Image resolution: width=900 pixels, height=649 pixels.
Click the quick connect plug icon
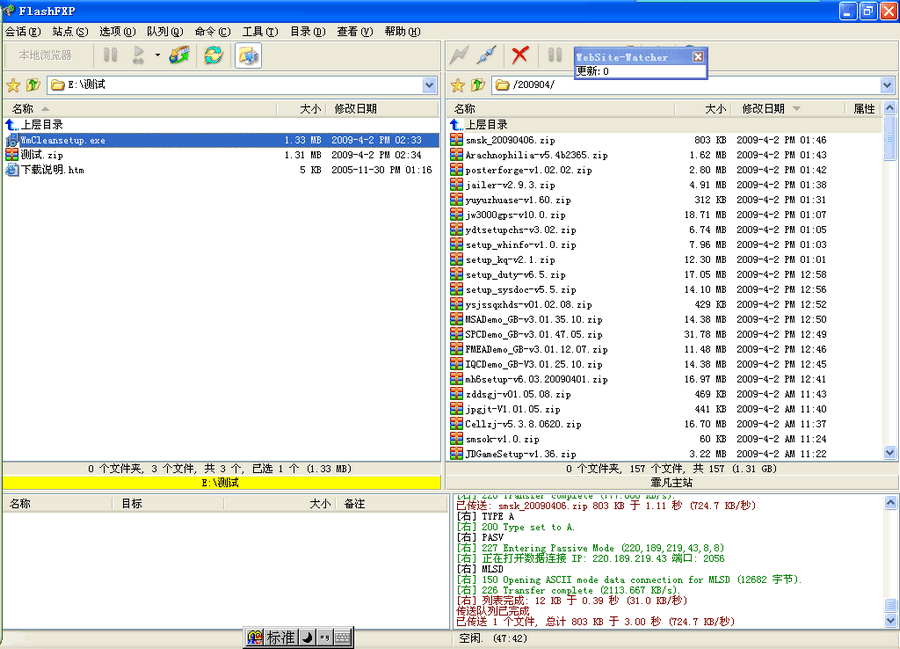click(486, 55)
